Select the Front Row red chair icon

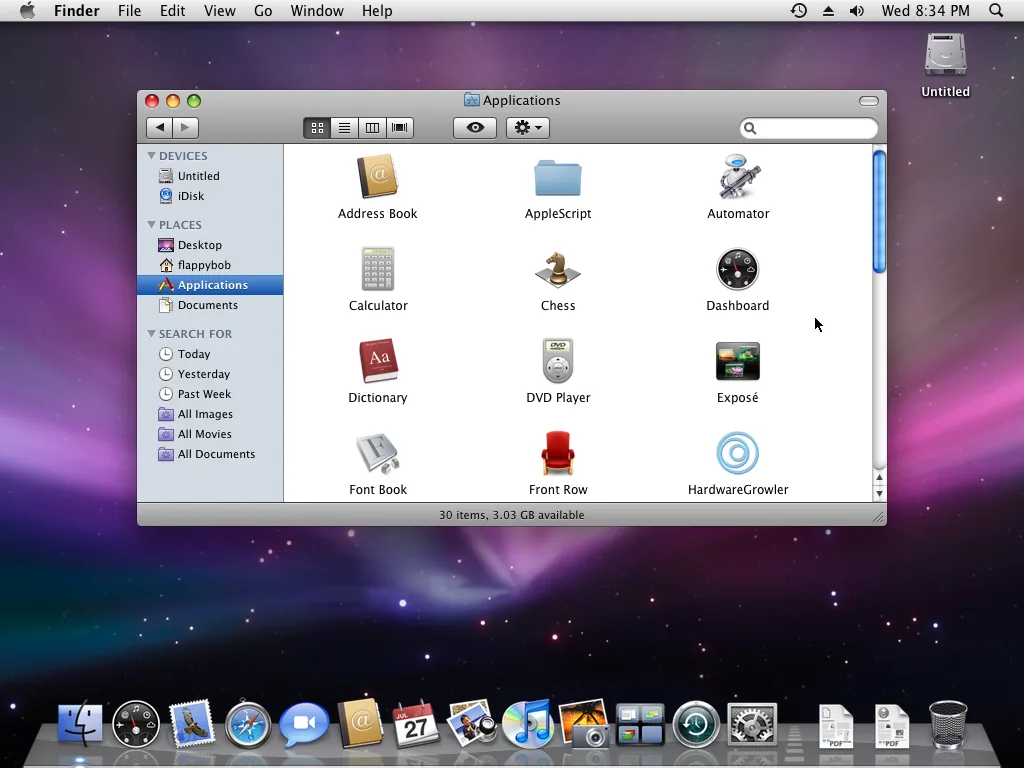pyautogui.click(x=558, y=453)
